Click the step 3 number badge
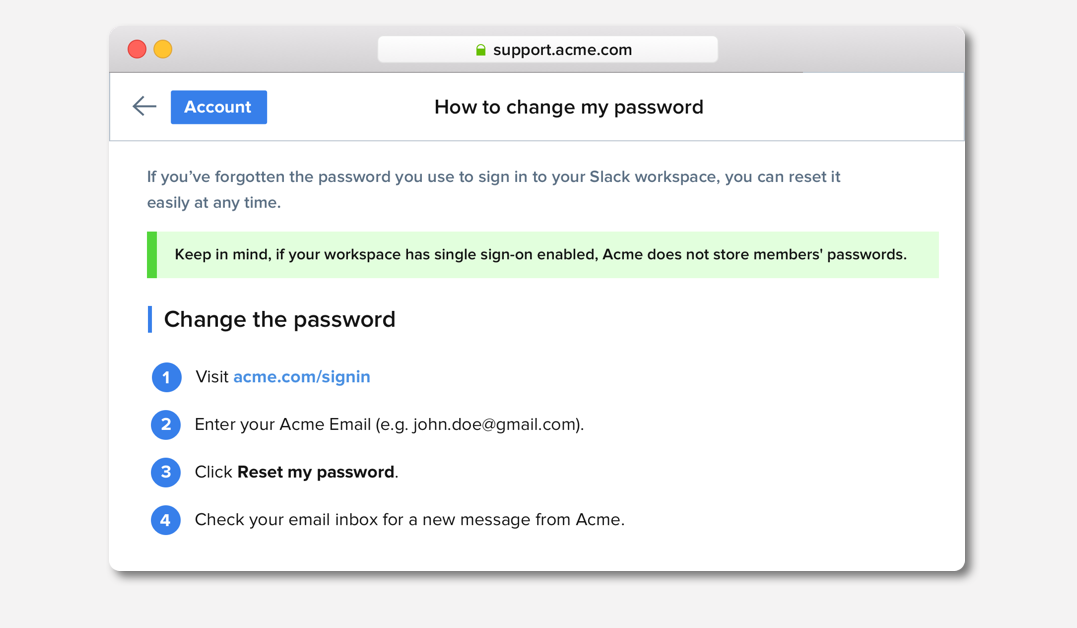The image size is (1077, 628). coord(166,472)
